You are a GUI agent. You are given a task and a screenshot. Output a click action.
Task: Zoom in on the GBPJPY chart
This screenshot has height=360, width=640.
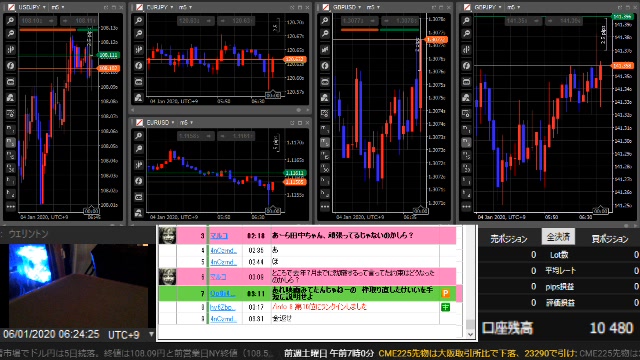(466, 20)
